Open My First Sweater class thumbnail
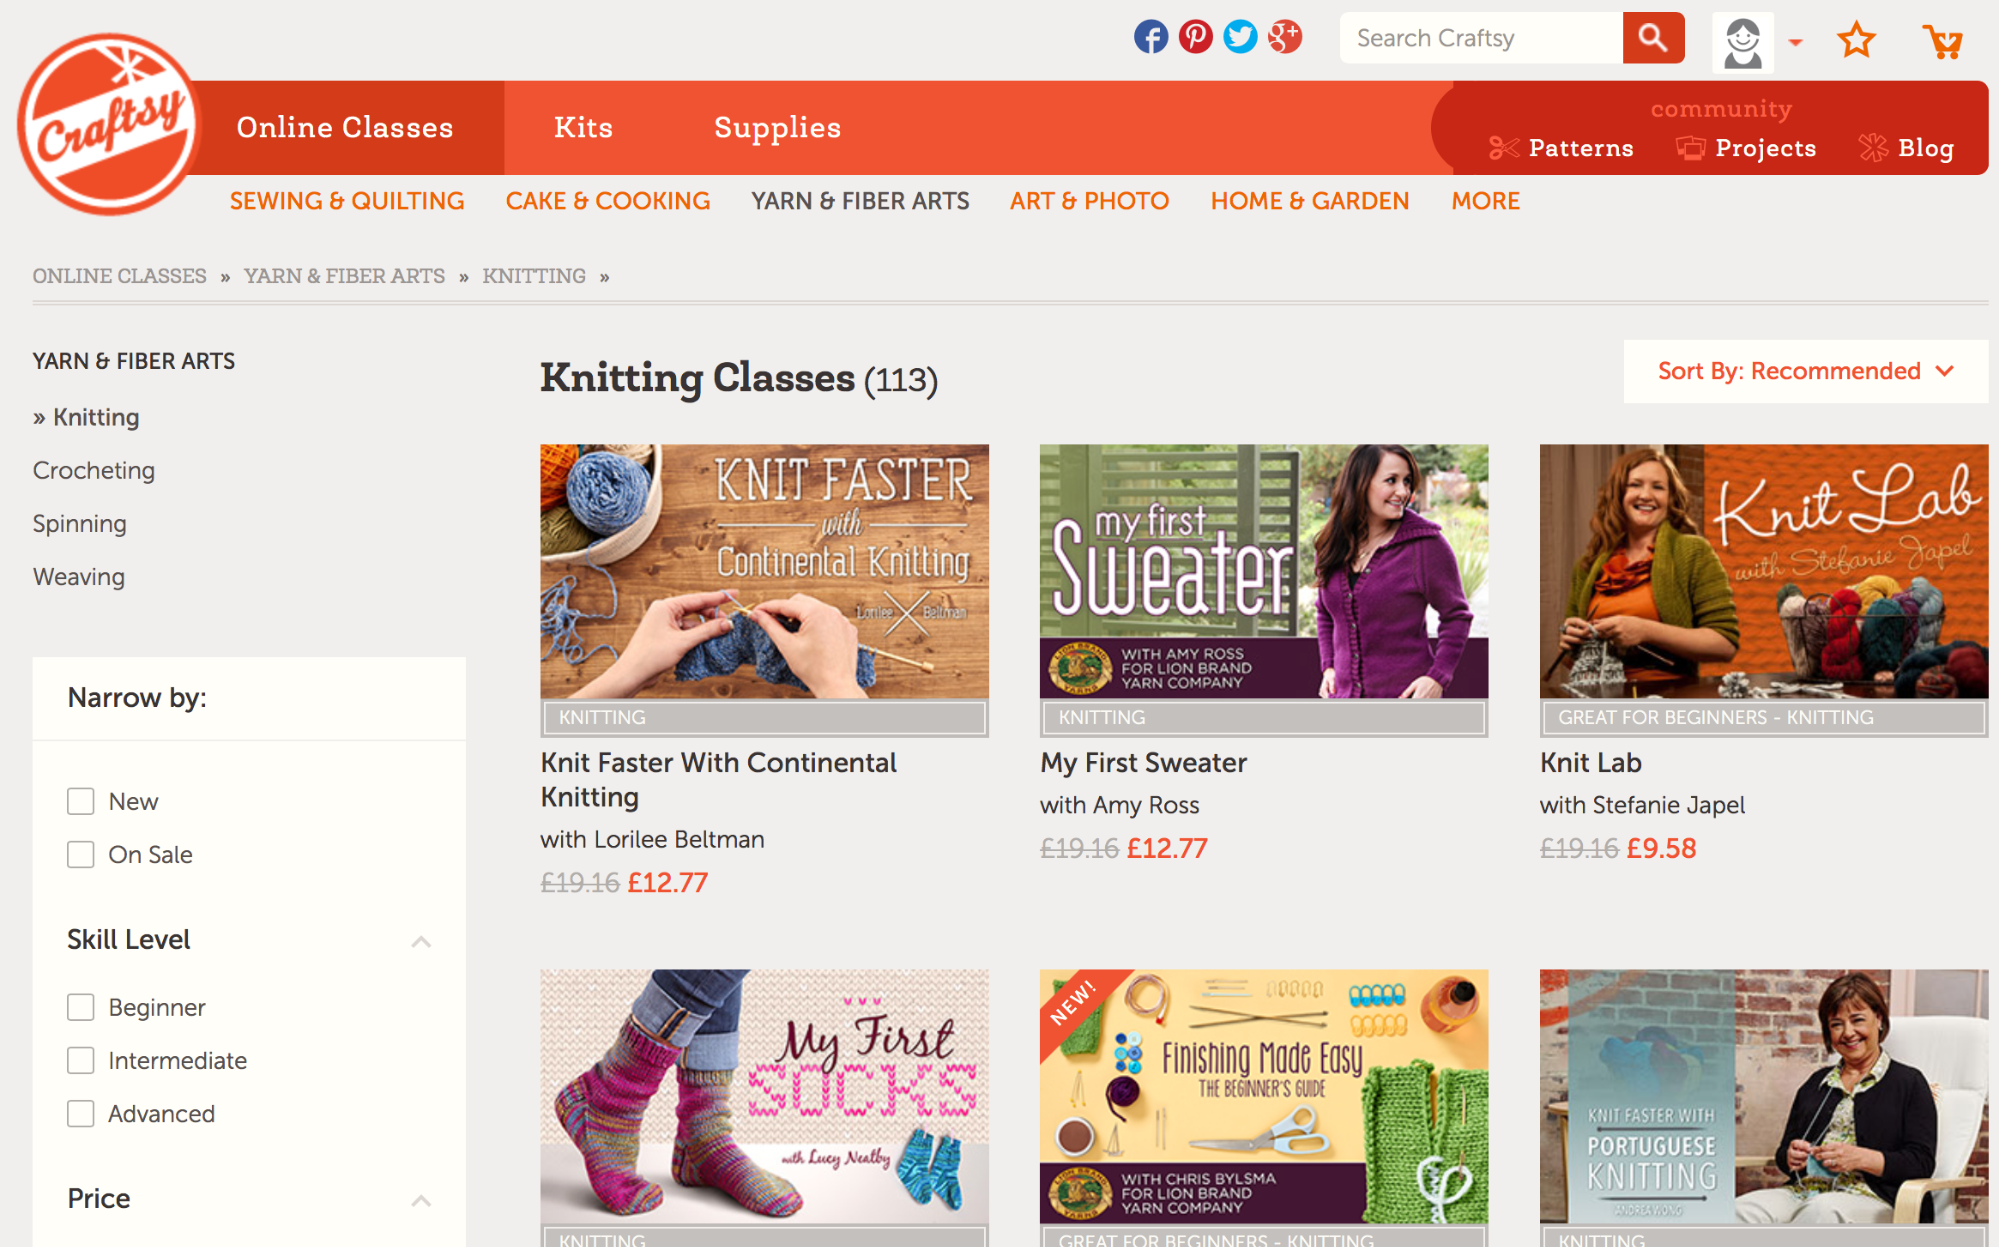1999x1248 pixels. click(1264, 571)
